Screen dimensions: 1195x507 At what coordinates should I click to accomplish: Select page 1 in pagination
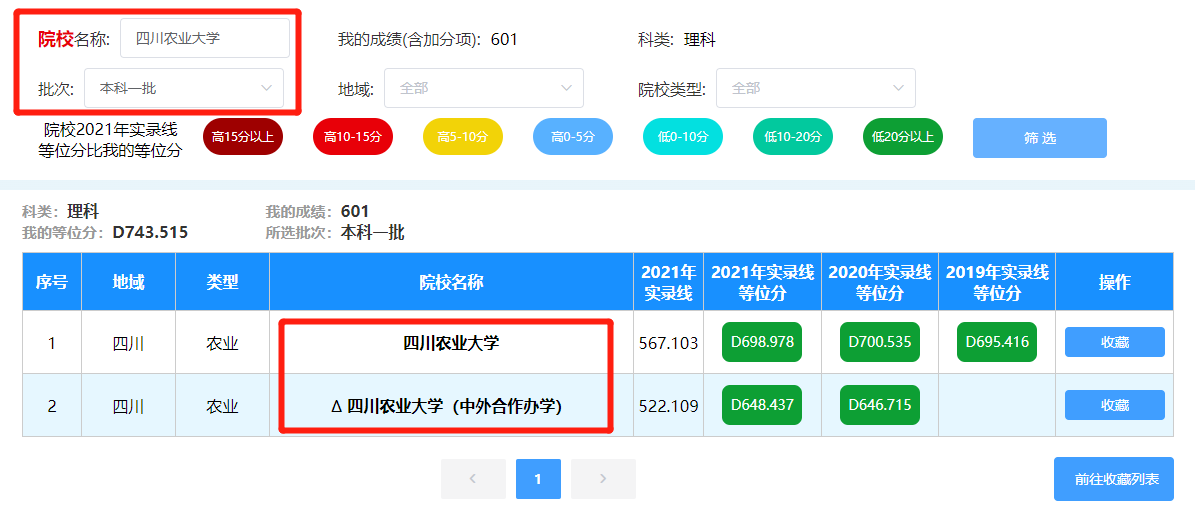538,479
